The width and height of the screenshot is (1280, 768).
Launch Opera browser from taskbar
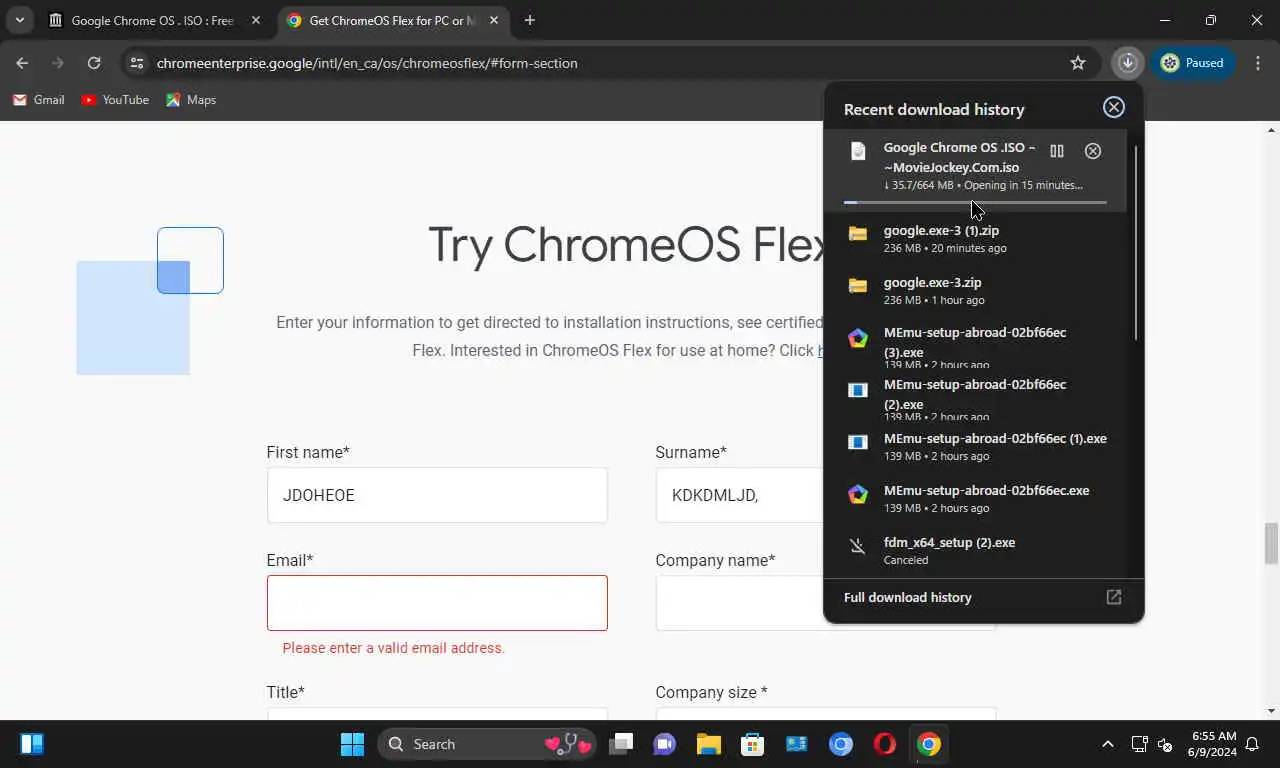click(884, 744)
